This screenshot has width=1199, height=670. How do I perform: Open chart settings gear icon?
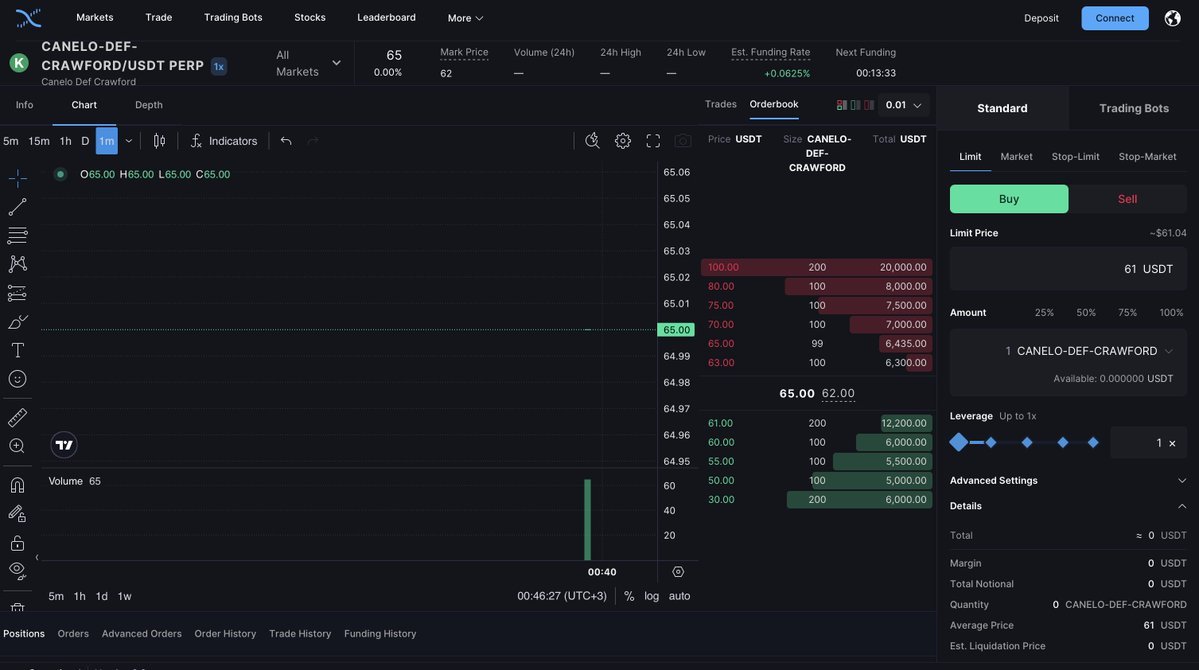(x=623, y=141)
